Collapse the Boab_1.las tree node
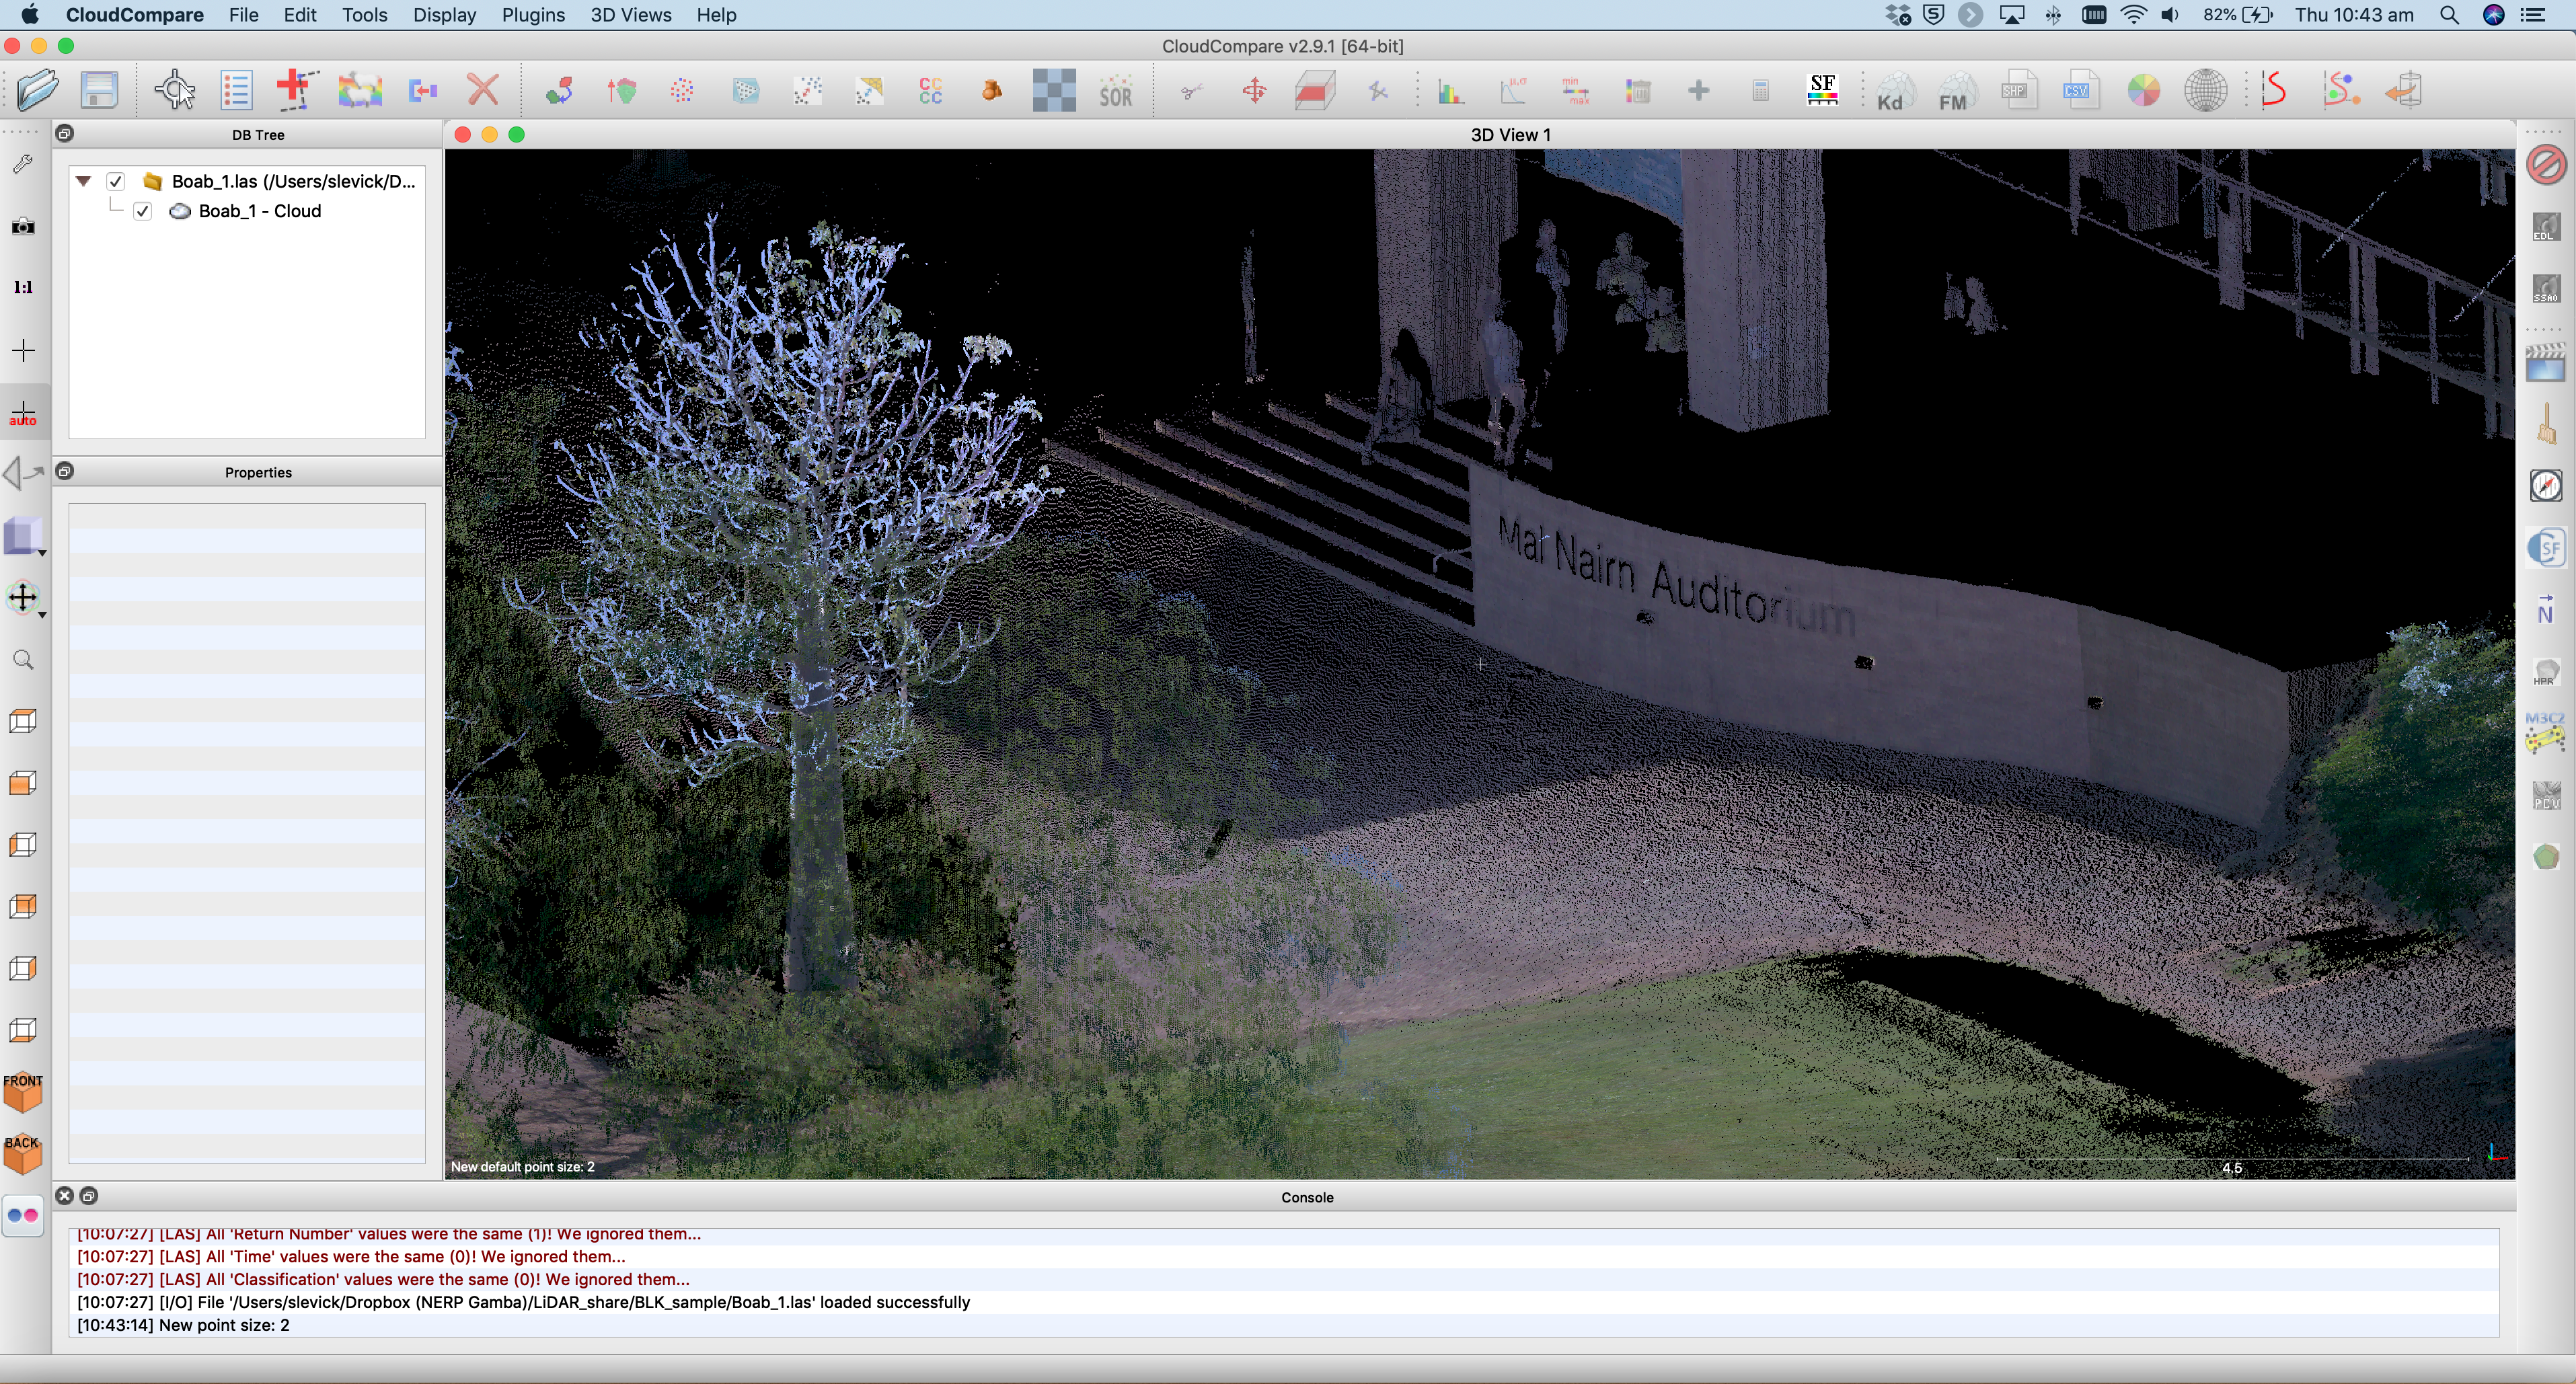The image size is (2576, 1384). tap(84, 181)
